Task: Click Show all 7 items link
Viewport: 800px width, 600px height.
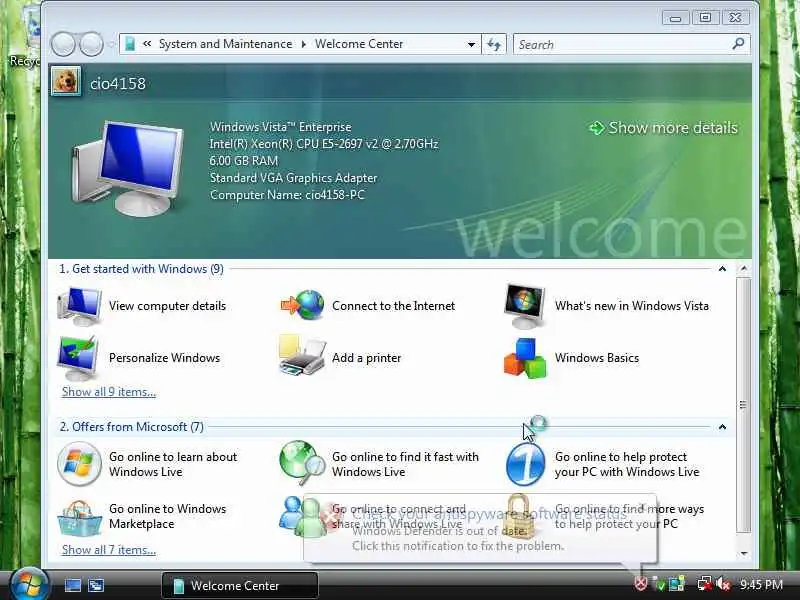Action: tap(109, 550)
